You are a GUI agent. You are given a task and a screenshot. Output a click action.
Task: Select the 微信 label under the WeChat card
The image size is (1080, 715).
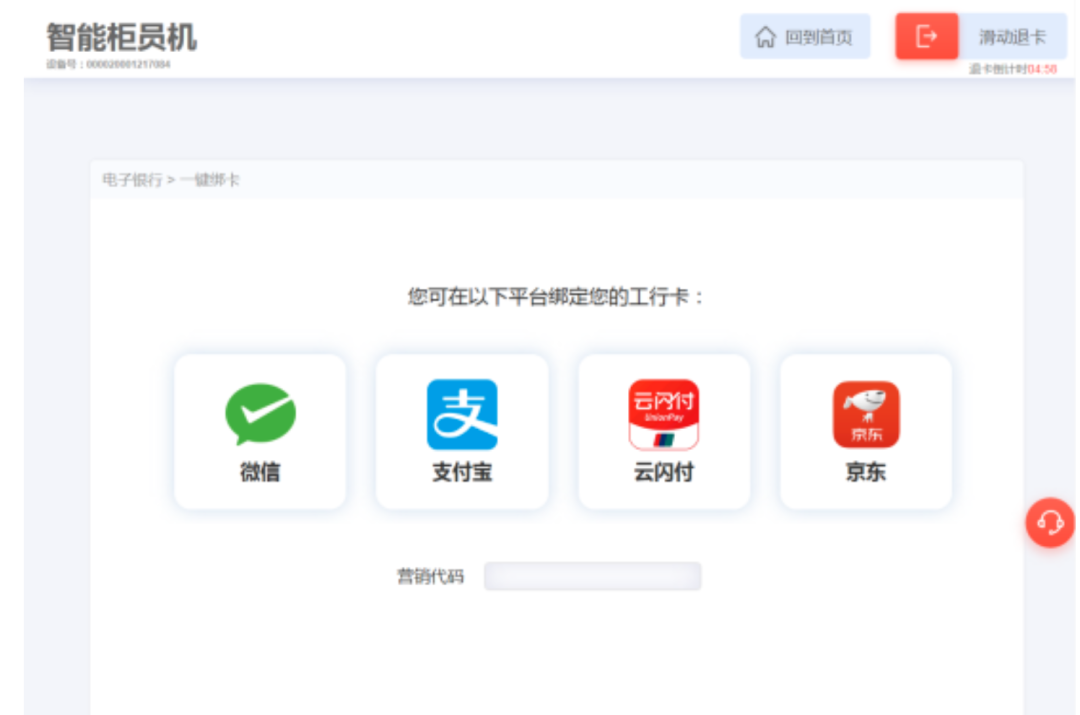coord(260,472)
